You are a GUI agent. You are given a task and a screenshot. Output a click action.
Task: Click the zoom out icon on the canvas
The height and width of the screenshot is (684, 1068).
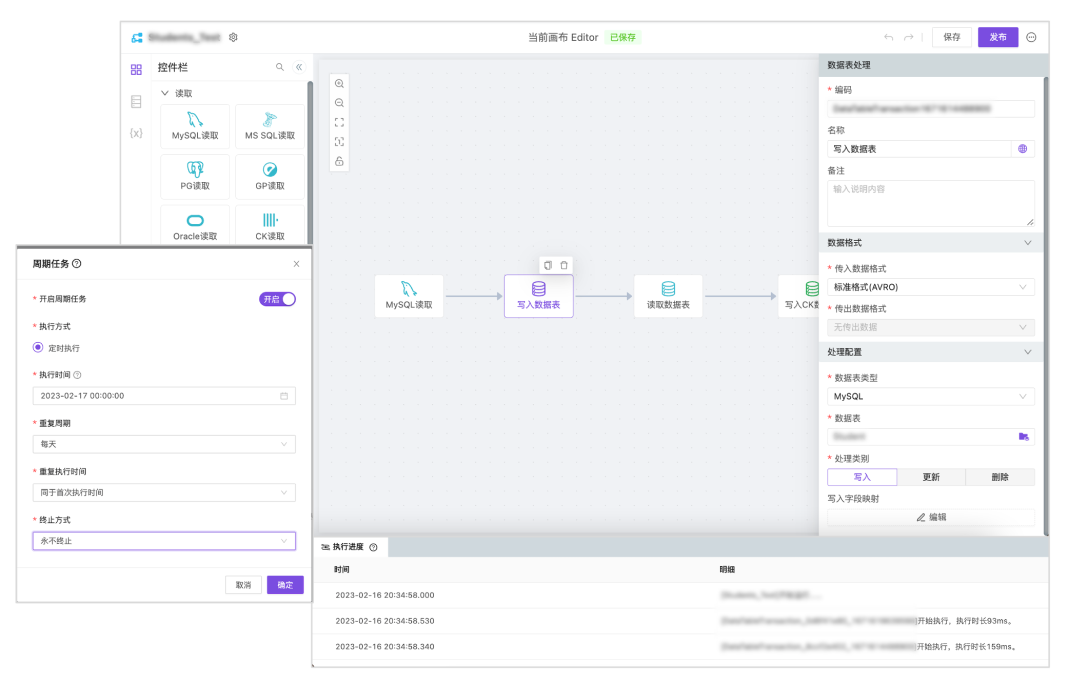coord(339,103)
